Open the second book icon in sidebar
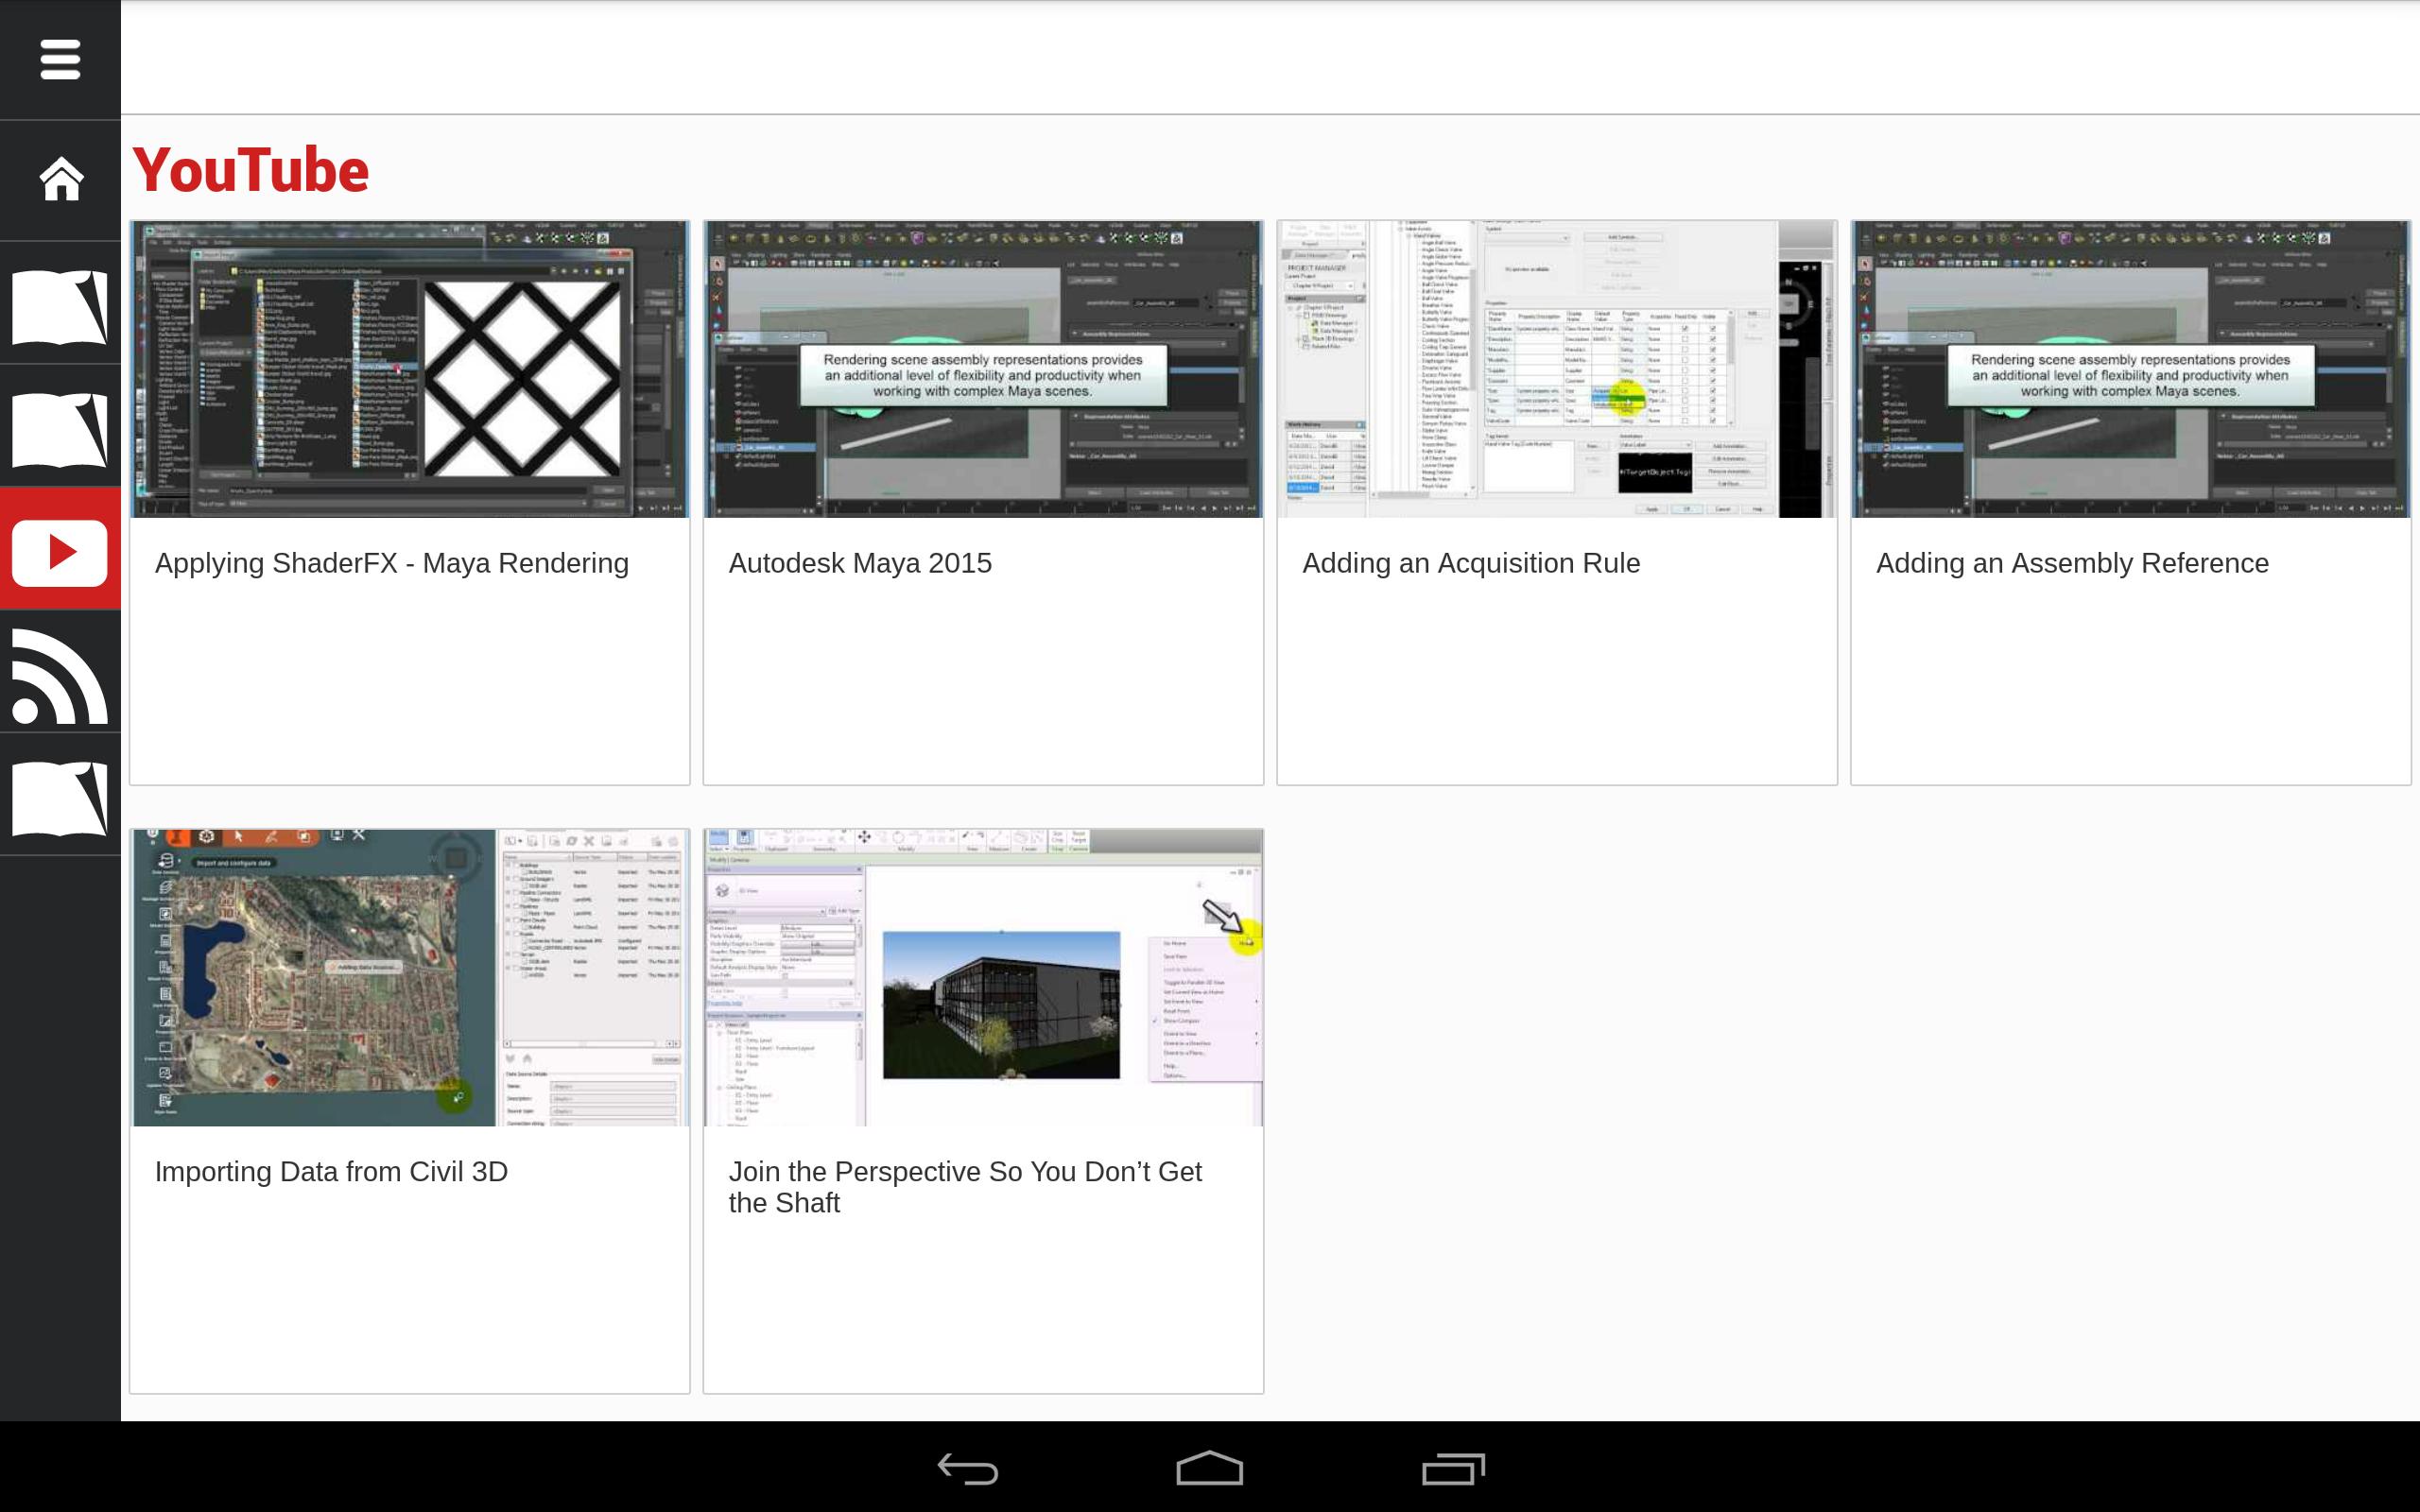This screenshot has height=1512, width=2420. coord(60,430)
